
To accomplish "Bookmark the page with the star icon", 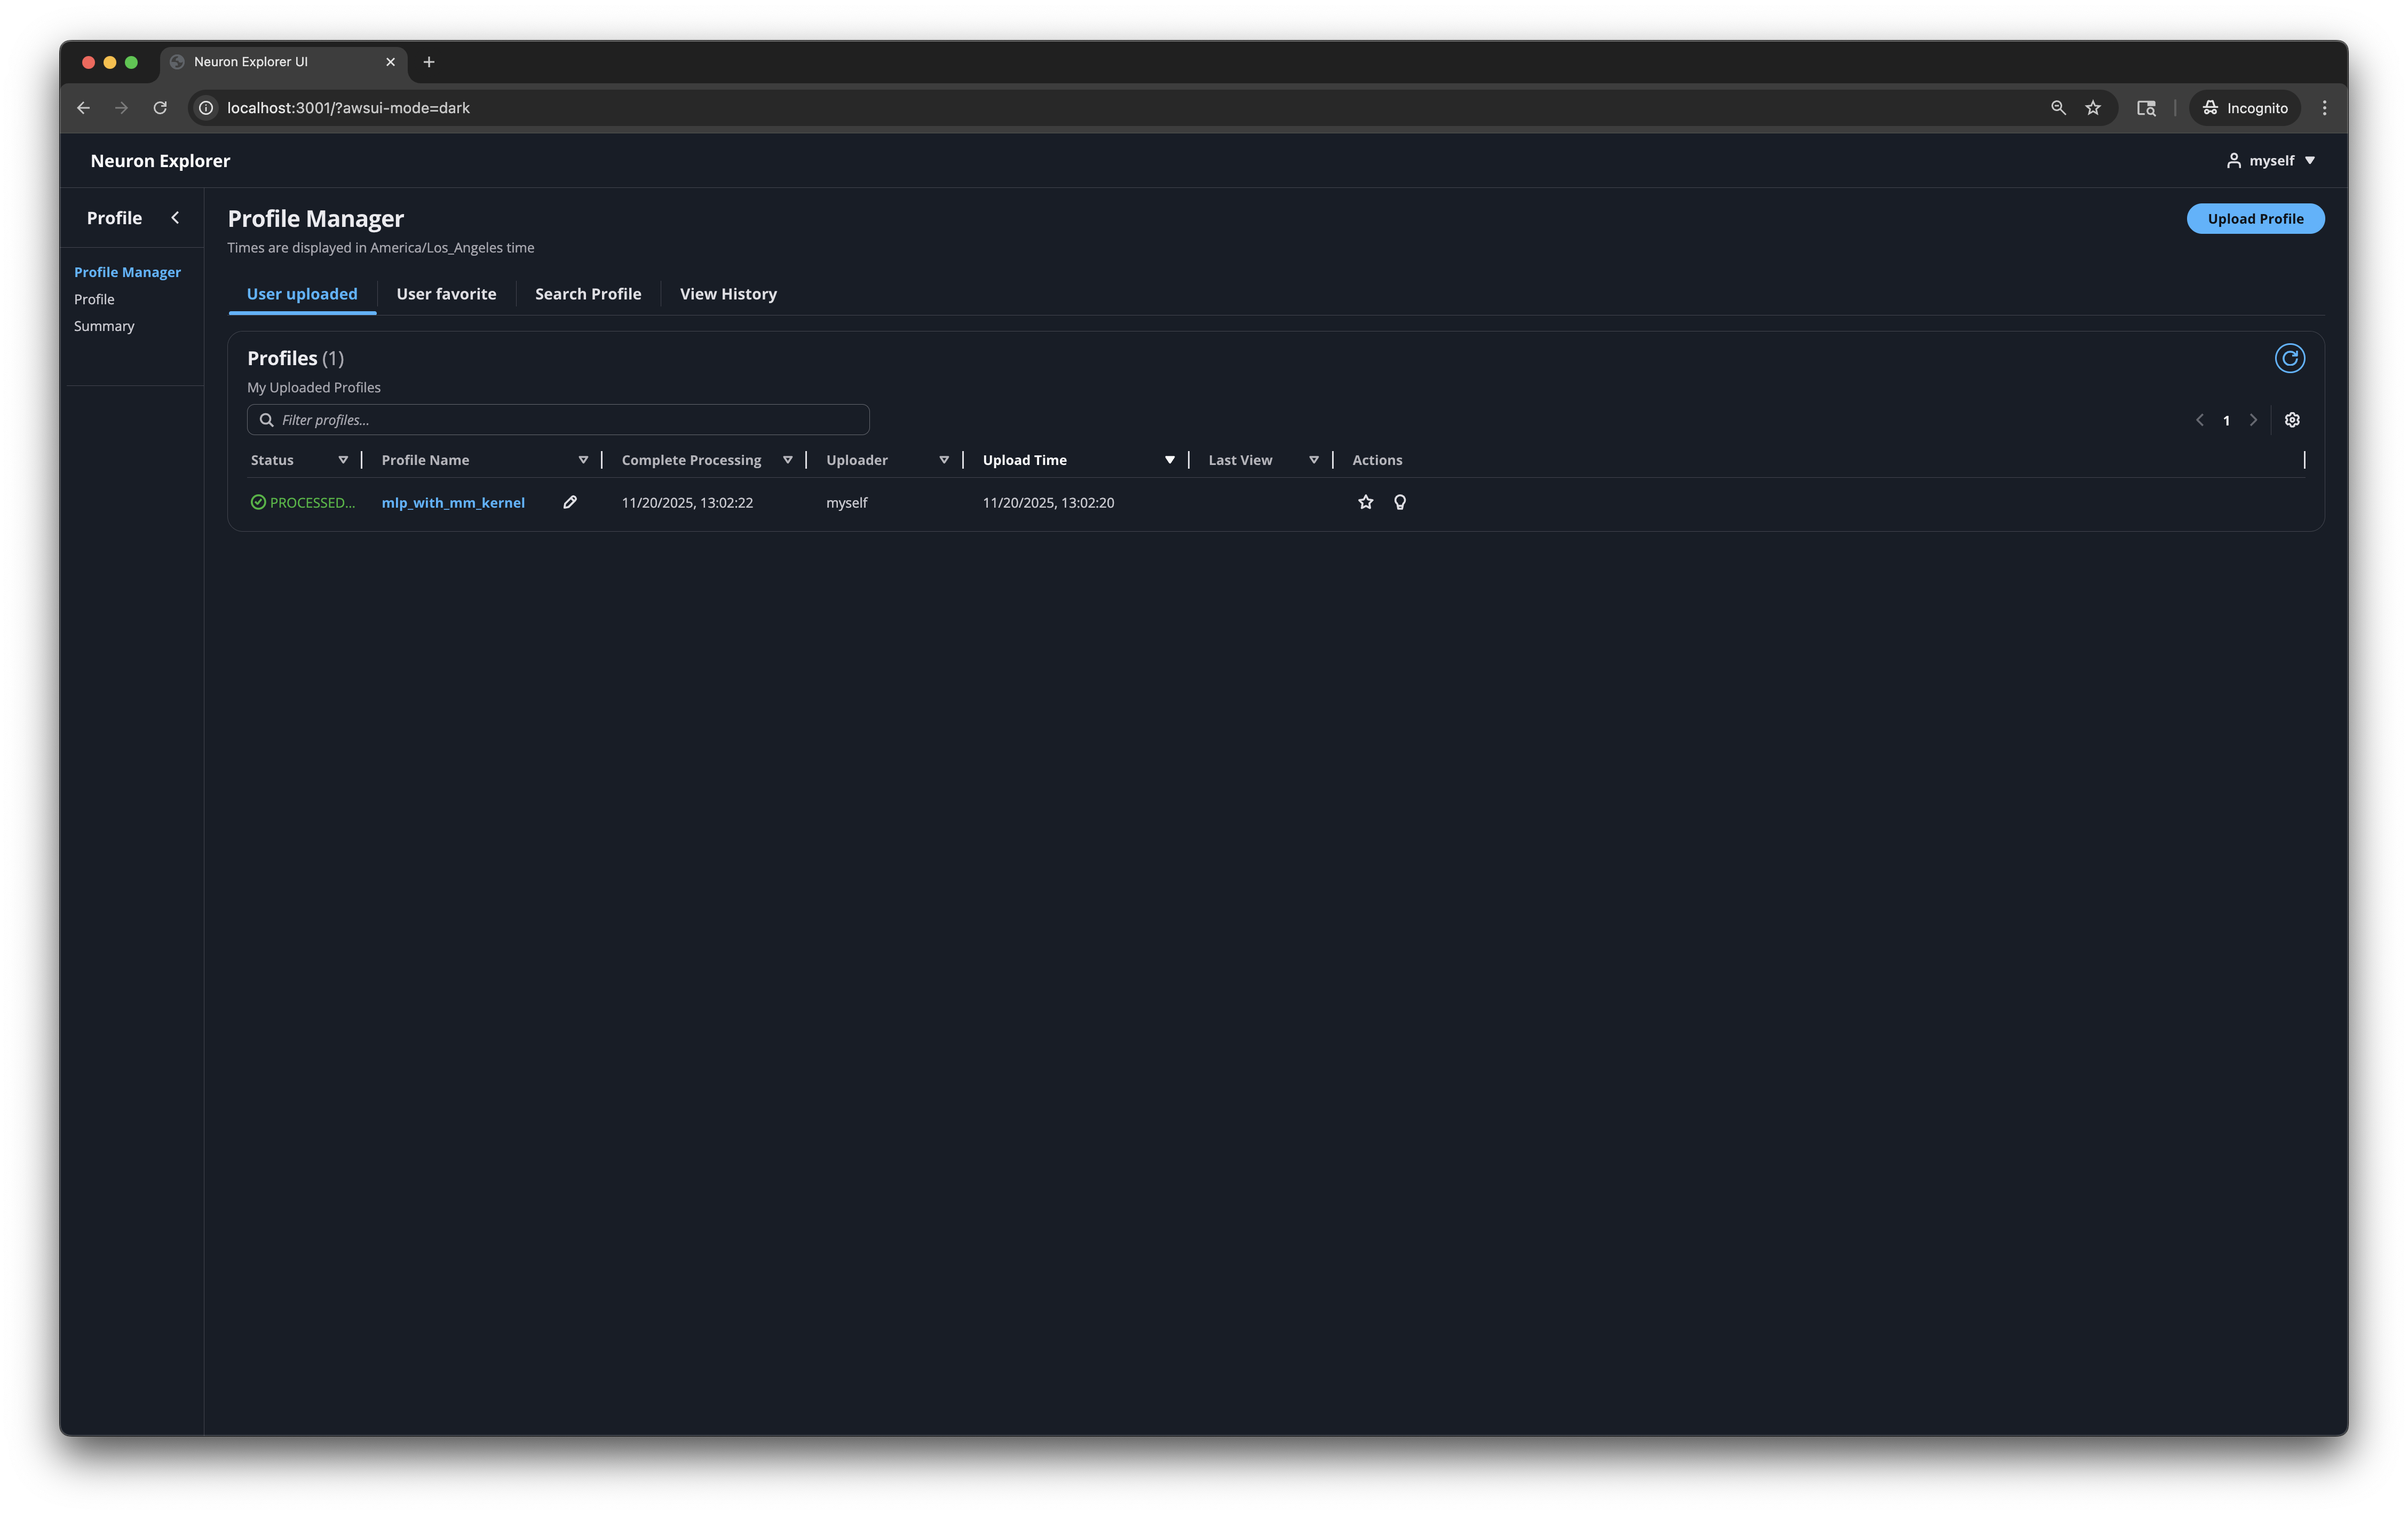I will point(2093,108).
